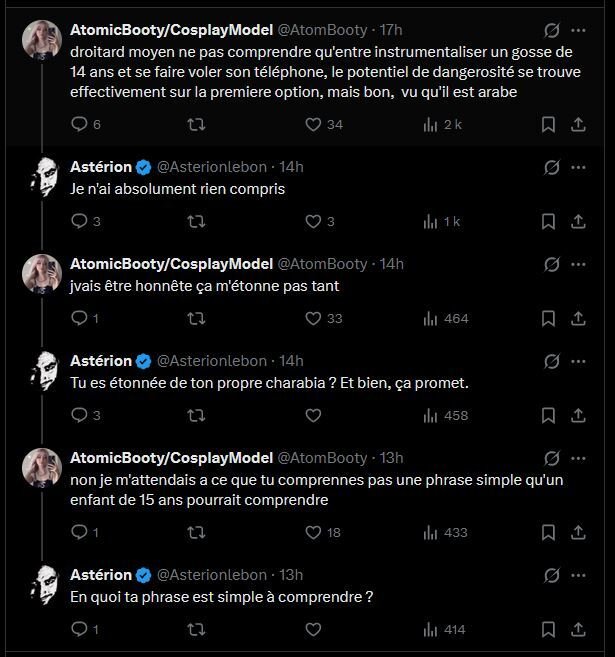Viewport: 615px width, 657px height.
Task: Open more options menu on the top tweet
Action: 579,30
